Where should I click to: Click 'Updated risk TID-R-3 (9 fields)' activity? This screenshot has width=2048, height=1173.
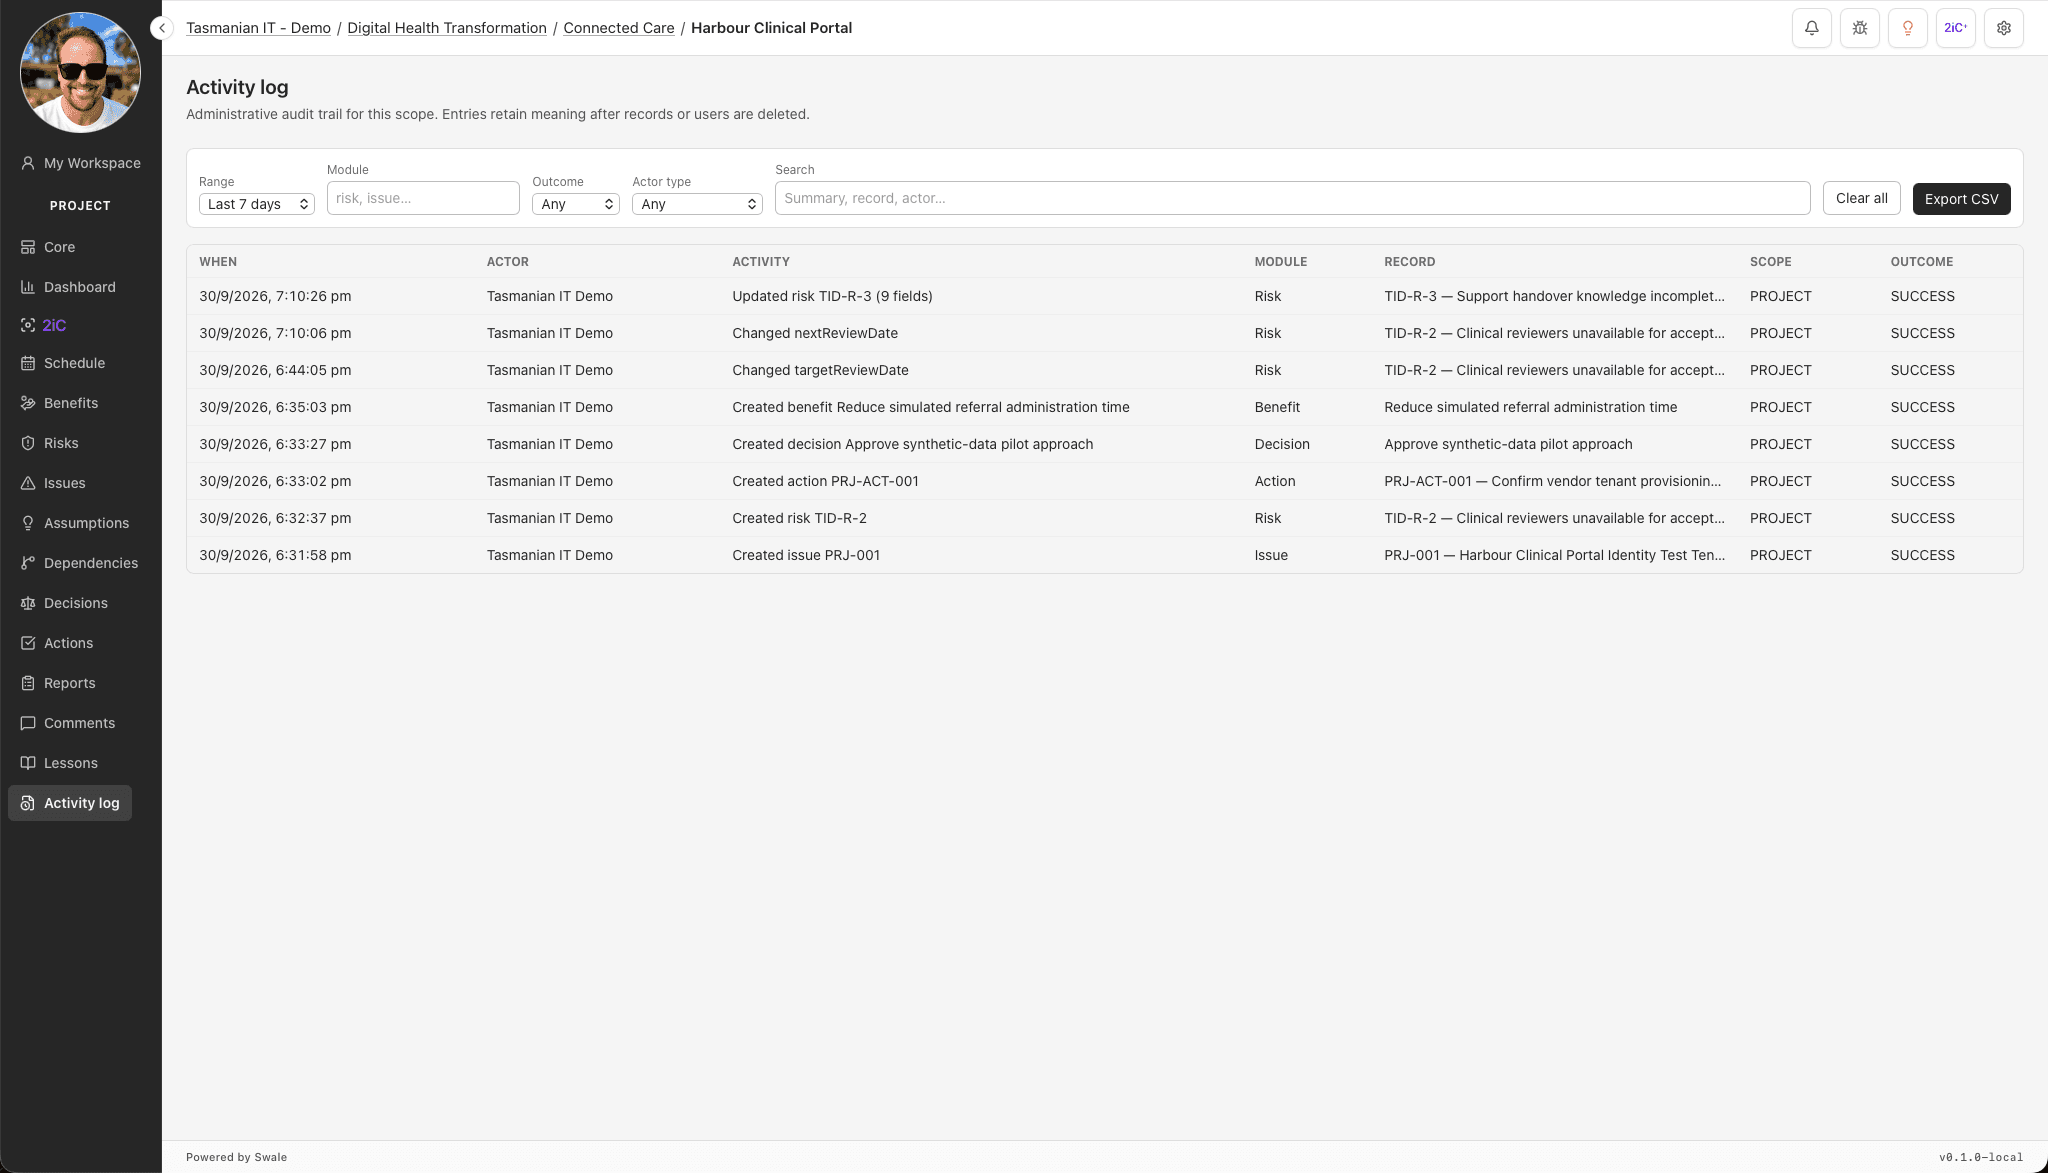[832, 296]
